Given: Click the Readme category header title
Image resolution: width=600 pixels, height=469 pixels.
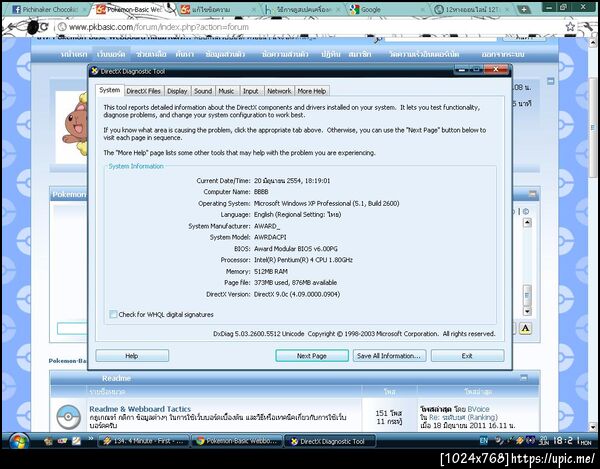Looking at the screenshot, I should (116, 378).
